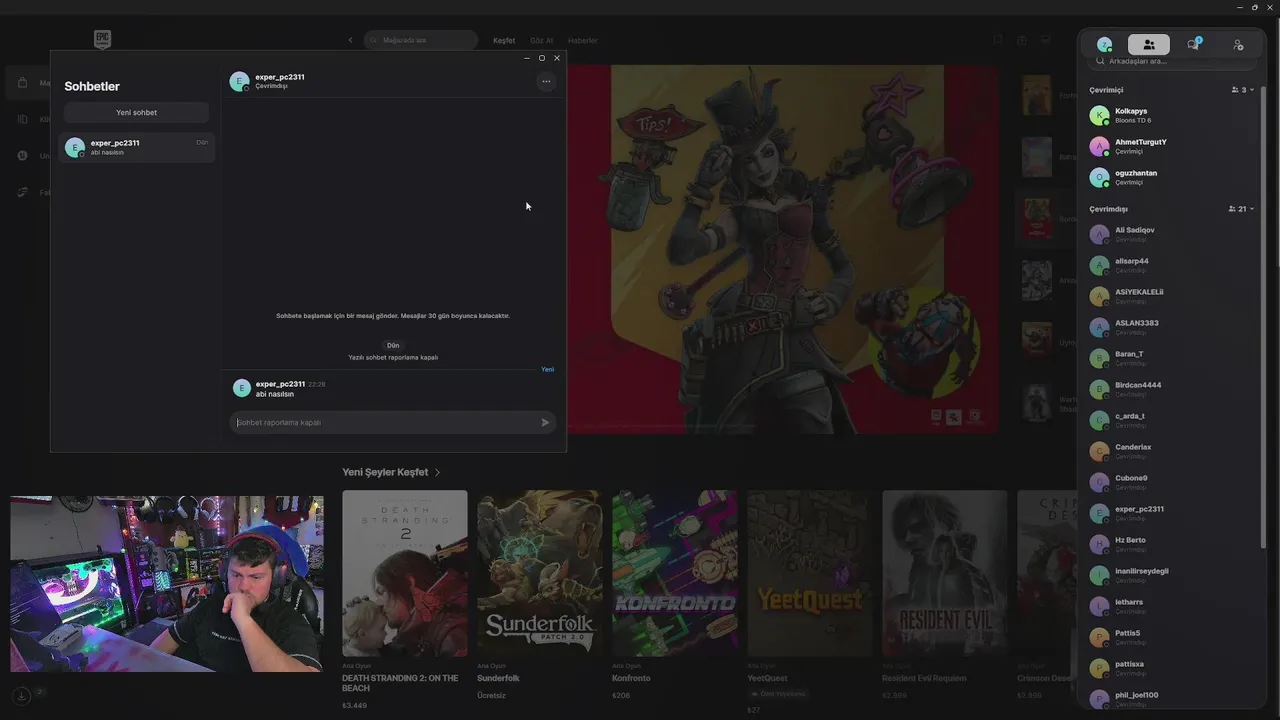Open exper_pc2311 conversation in Sohbetler list
The height and width of the screenshot is (720, 1280).
click(x=137, y=147)
